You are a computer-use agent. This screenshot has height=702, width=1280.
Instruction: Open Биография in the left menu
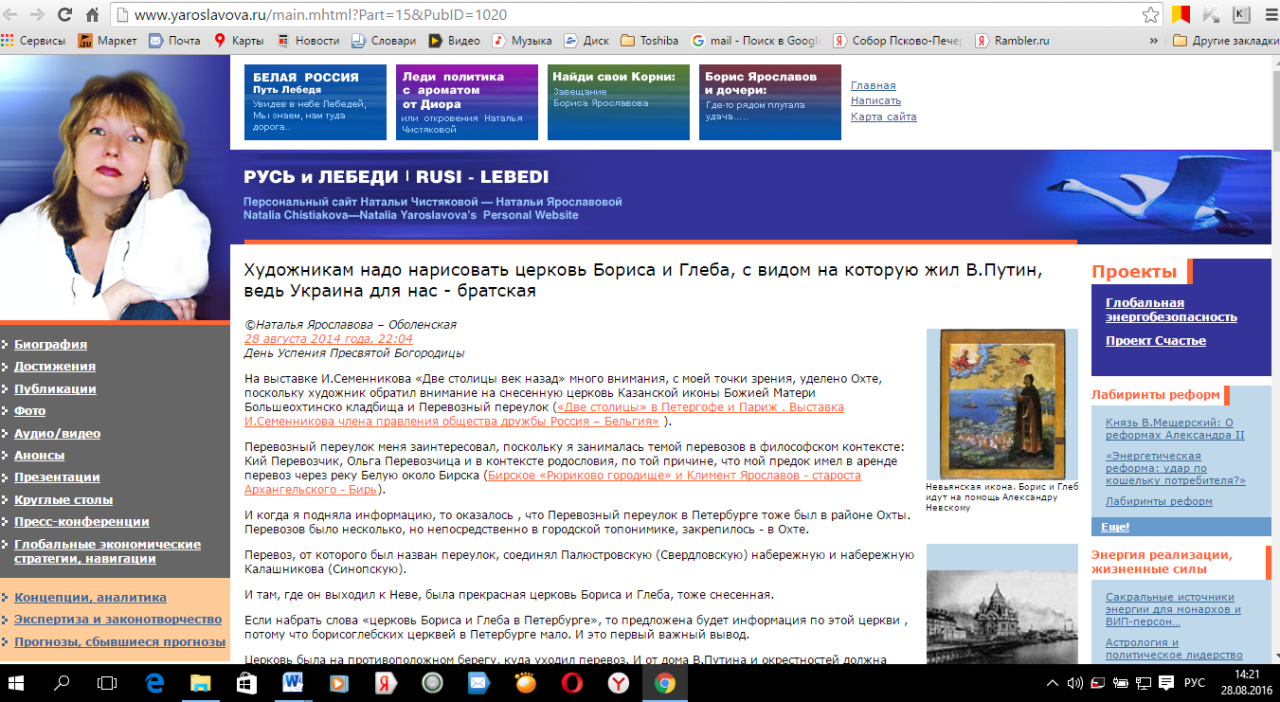tap(50, 344)
